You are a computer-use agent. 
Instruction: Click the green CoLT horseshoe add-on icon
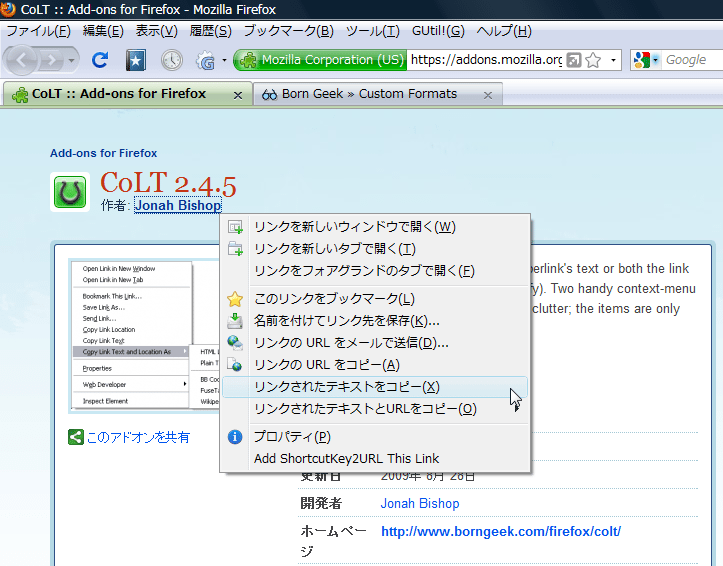point(70,192)
